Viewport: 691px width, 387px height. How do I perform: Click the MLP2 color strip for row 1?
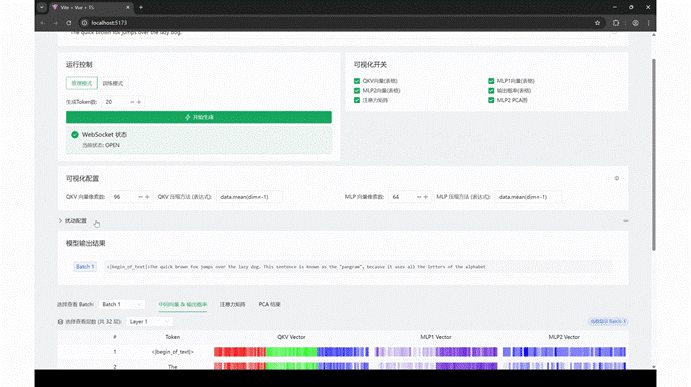click(x=564, y=352)
